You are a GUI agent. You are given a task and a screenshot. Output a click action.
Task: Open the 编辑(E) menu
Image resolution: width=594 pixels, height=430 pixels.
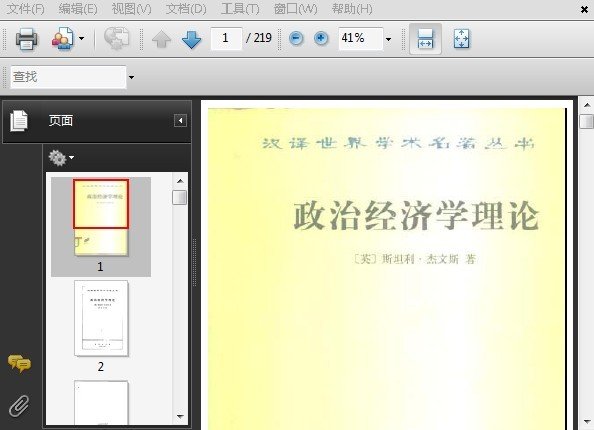(78, 9)
